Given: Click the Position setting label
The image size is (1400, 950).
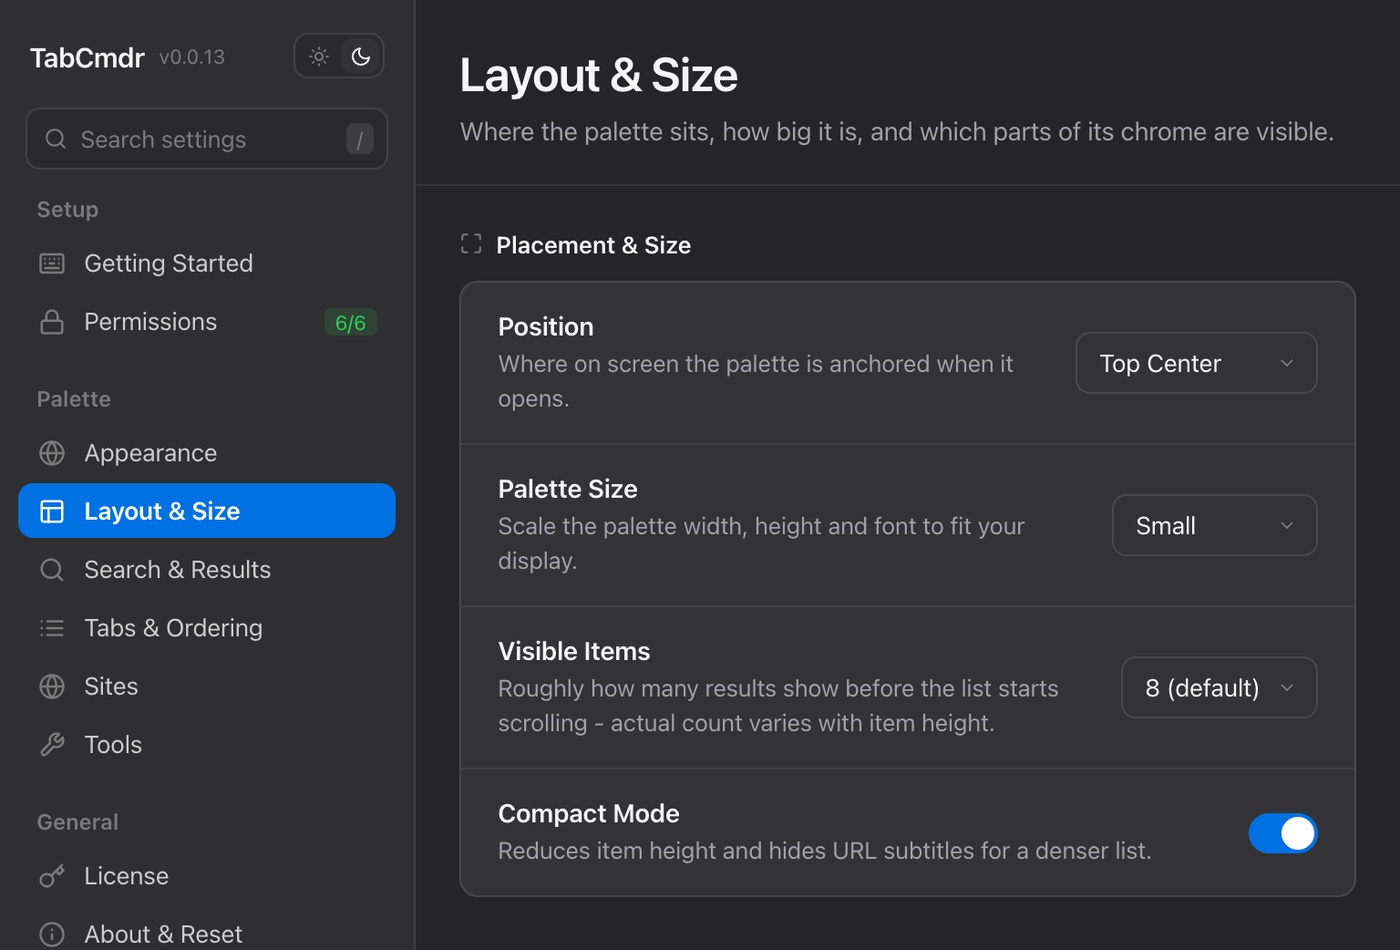Looking at the screenshot, I should (546, 327).
